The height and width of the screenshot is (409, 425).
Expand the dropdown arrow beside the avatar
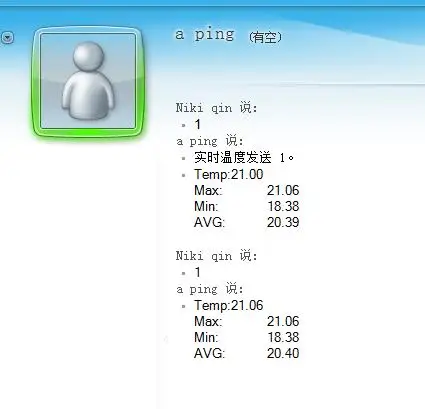tap(8, 37)
